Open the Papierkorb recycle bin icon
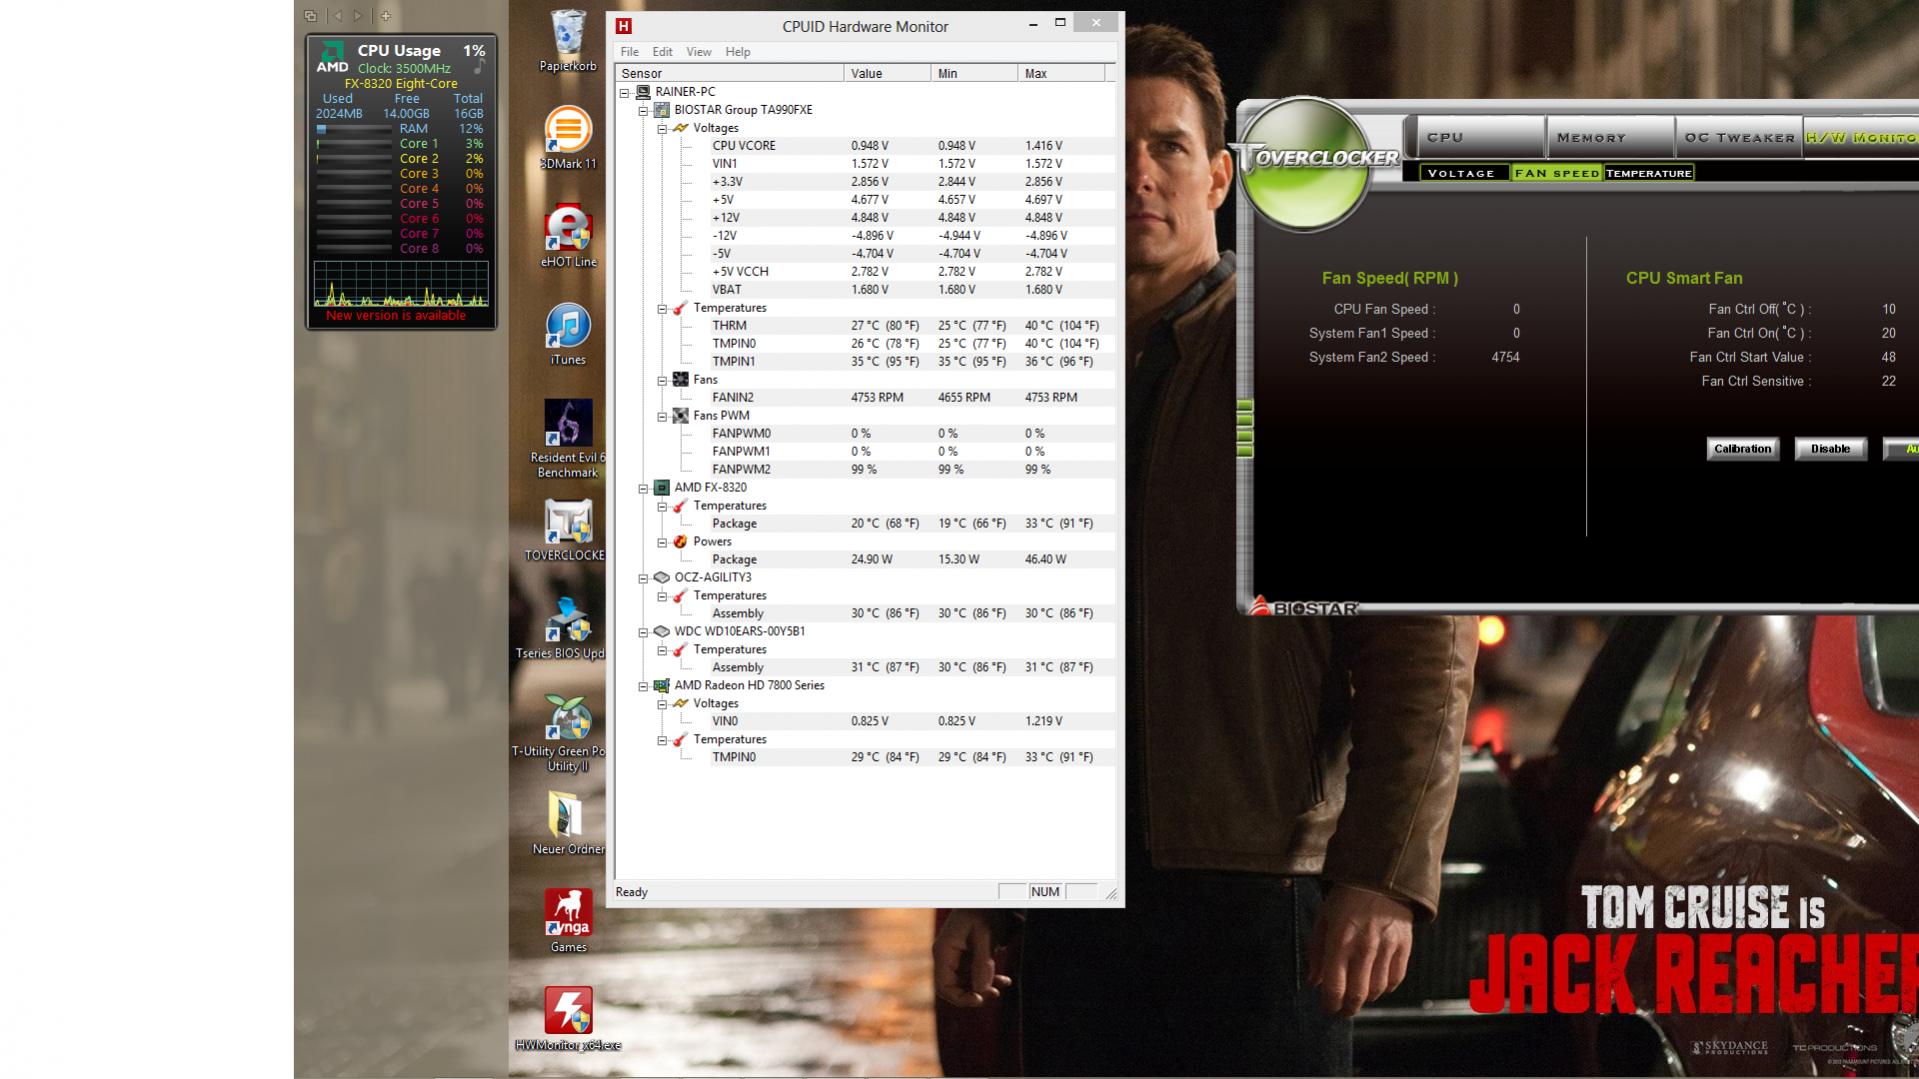Screen dimensions: 1919x1079 pos(568,40)
